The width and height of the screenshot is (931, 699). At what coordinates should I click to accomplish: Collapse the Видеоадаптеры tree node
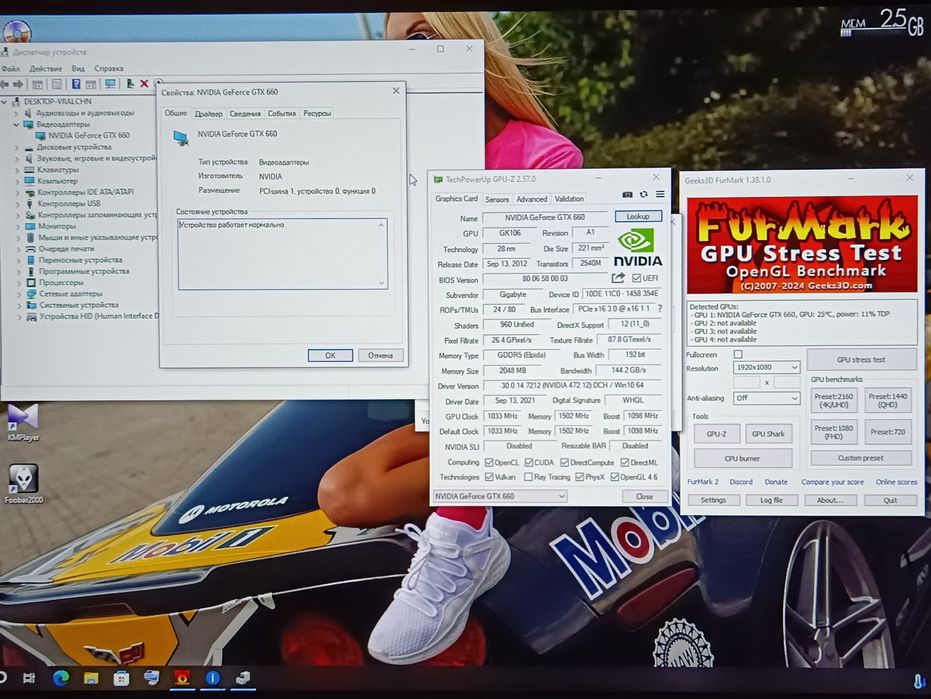point(17,124)
